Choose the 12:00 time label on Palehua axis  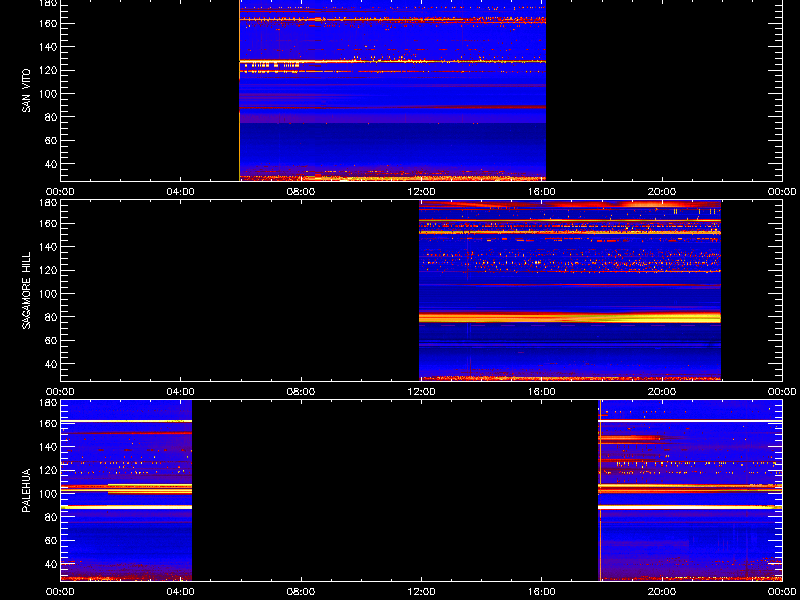tap(421, 592)
